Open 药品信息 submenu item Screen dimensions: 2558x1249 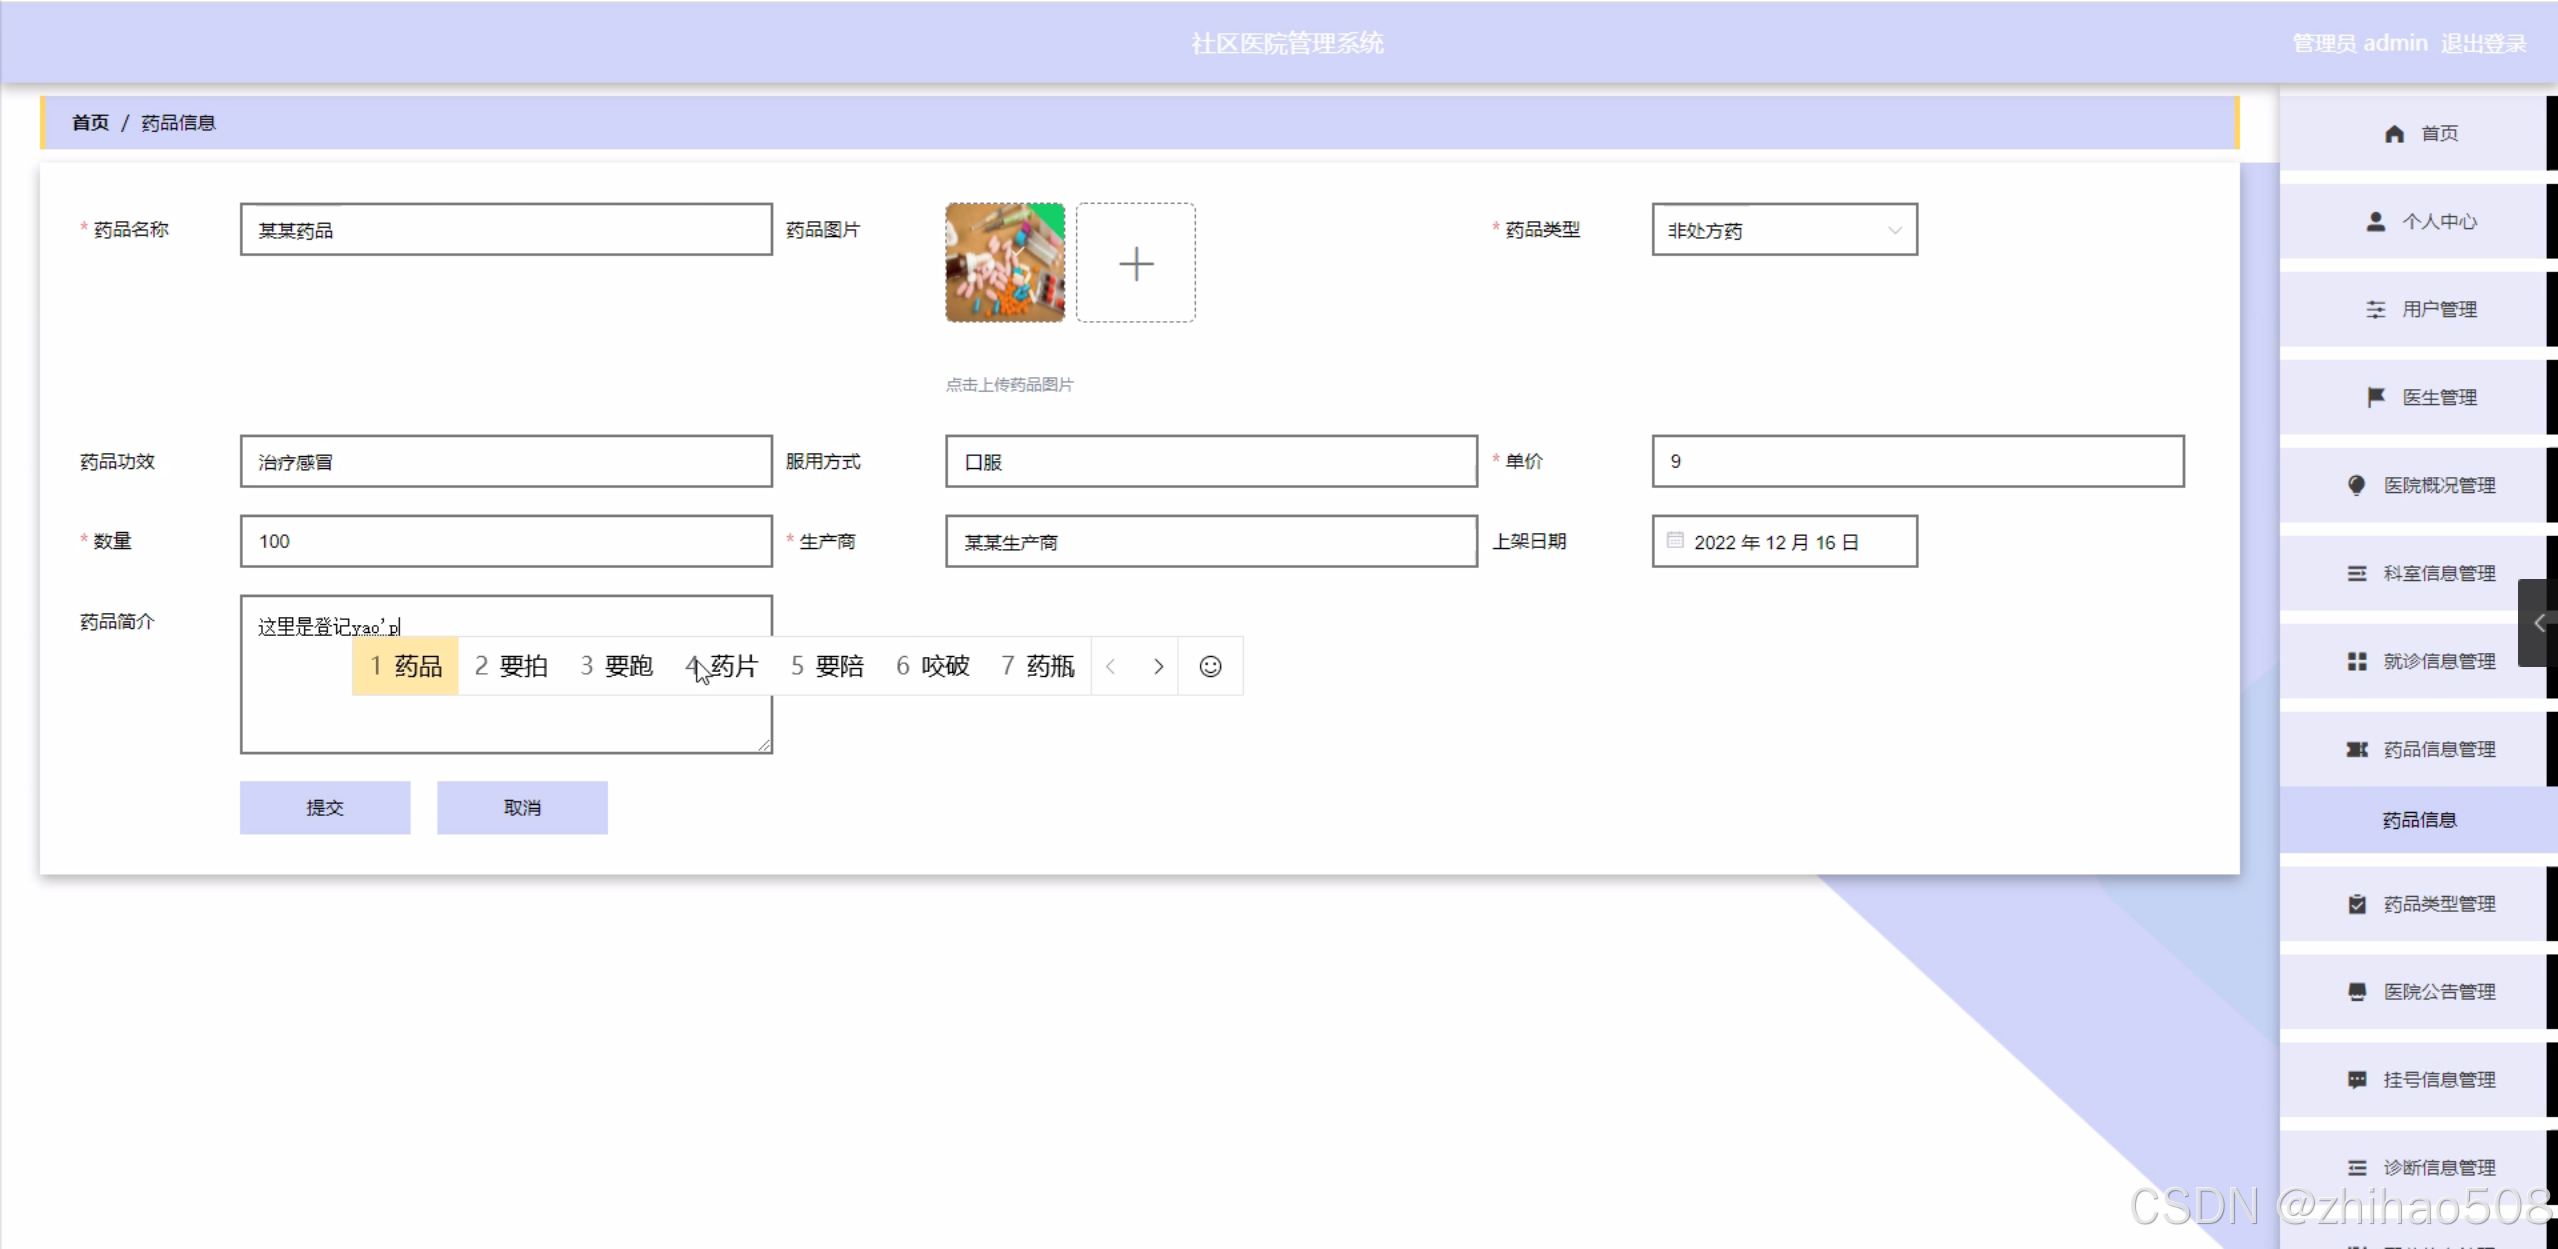pyautogui.click(x=2418, y=820)
